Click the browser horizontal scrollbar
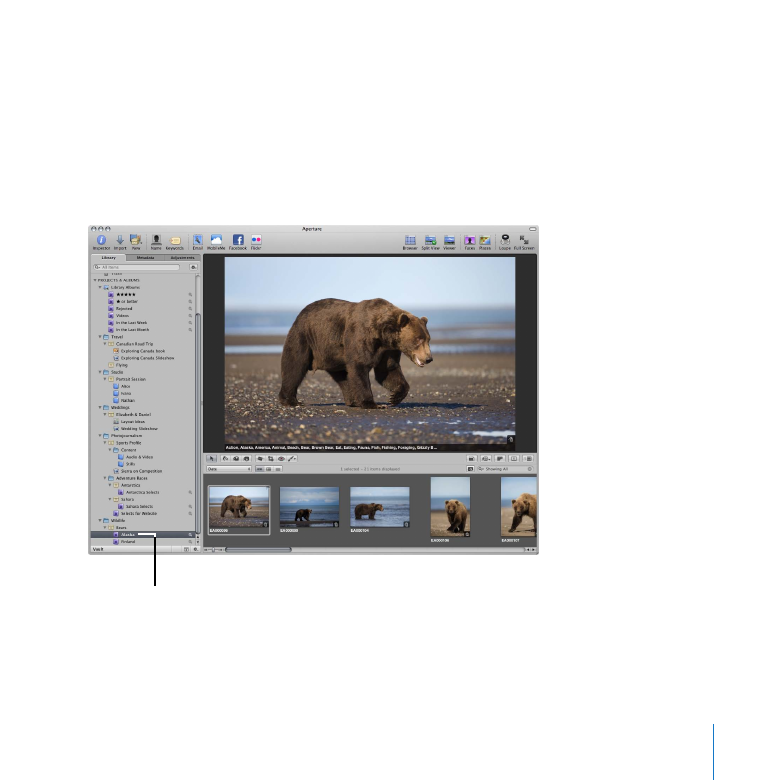 pos(258,550)
